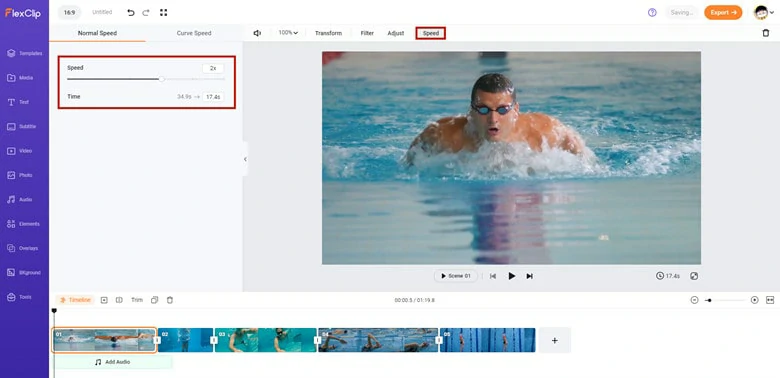Open the Tools sidebar panel
Screen dimensions: 780x378
click(19, 297)
